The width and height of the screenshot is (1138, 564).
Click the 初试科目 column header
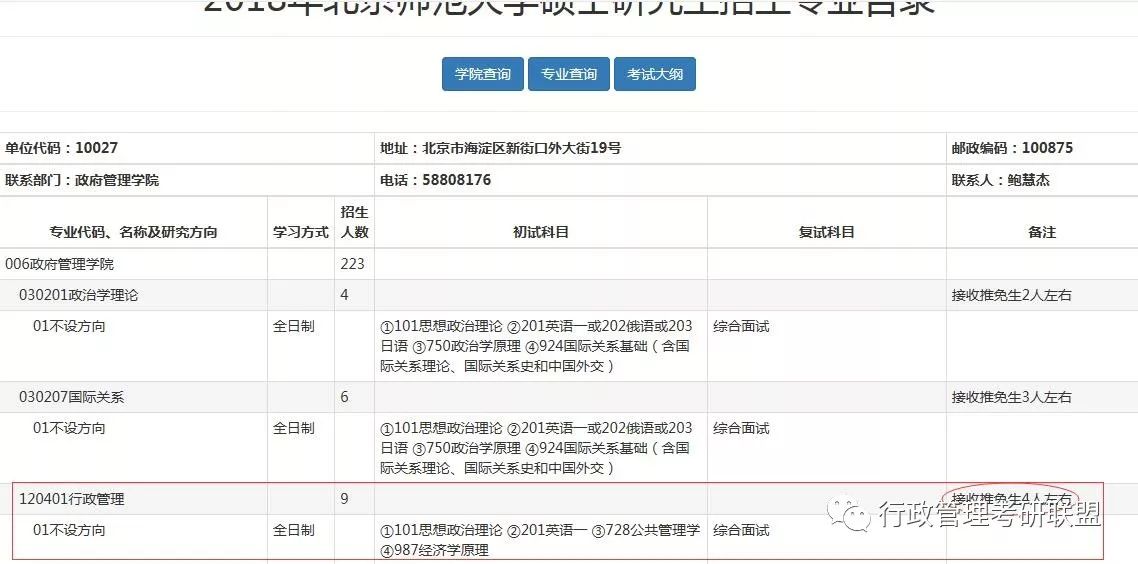[x=540, y=232]
